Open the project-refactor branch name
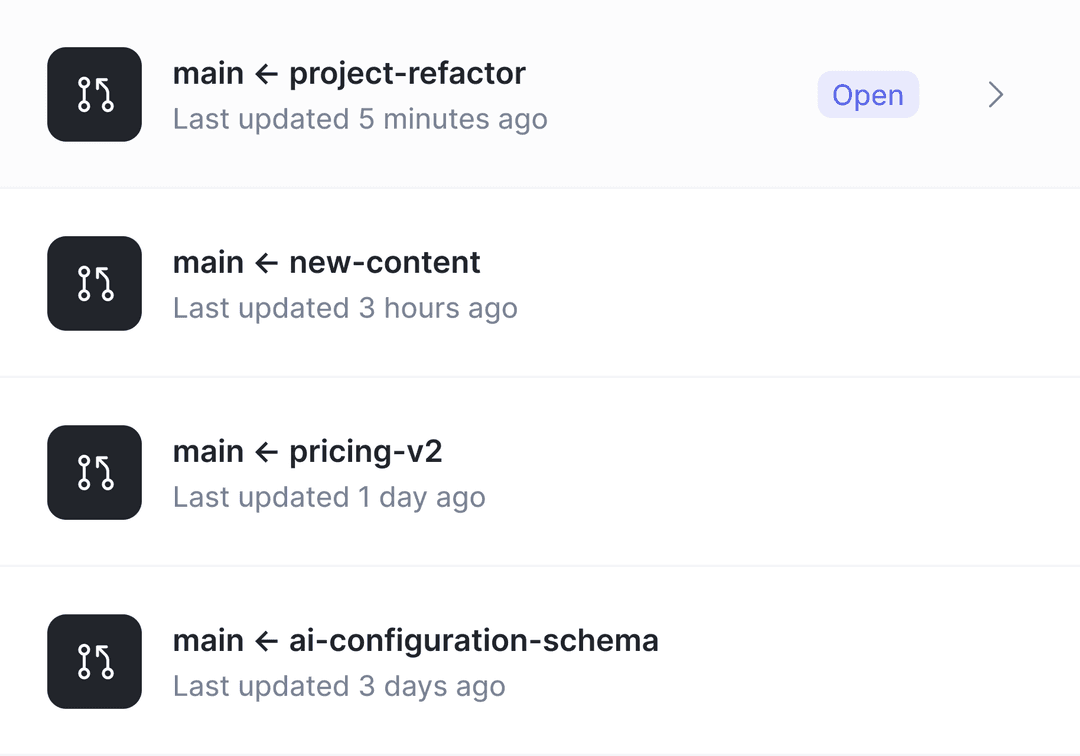Viewport: 1080px width, 756px height. tap(407, 74)
